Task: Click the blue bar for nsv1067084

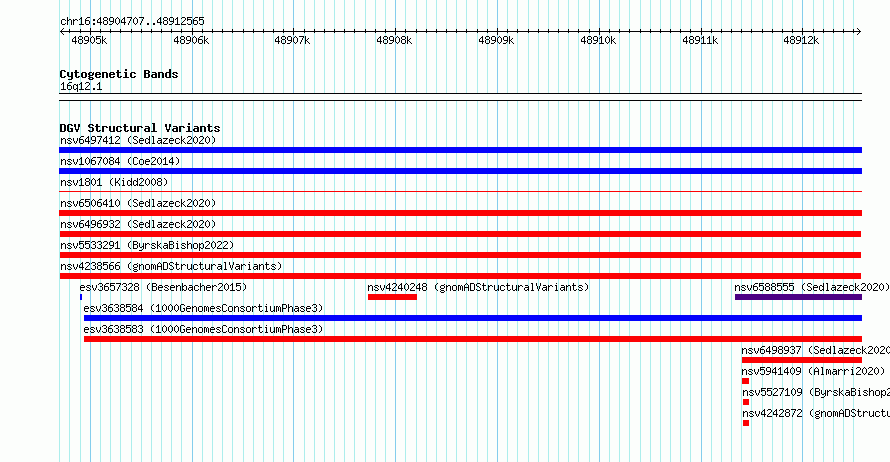Action: tap(460, 171)
